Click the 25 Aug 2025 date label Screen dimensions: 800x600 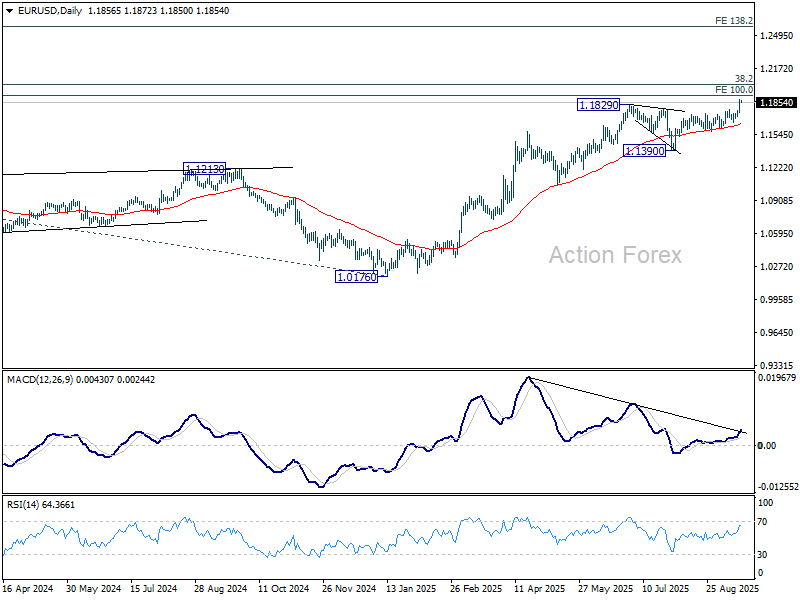click(733, 589)
